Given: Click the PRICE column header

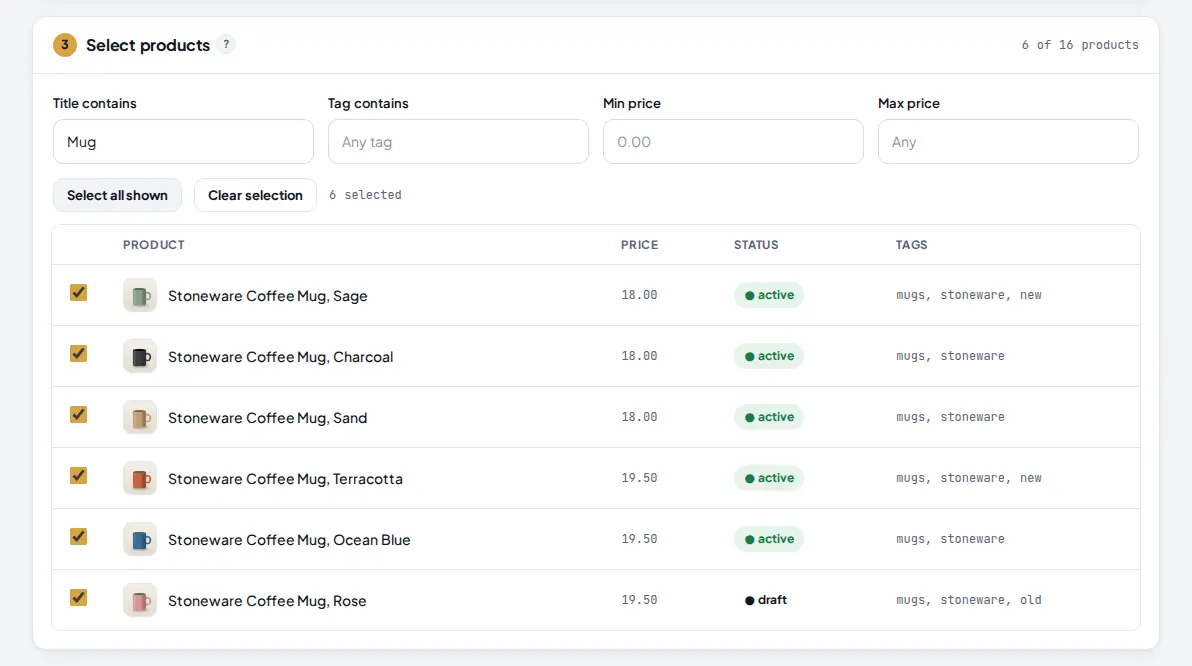Looking at the screenshot, I should coord(639,245).
